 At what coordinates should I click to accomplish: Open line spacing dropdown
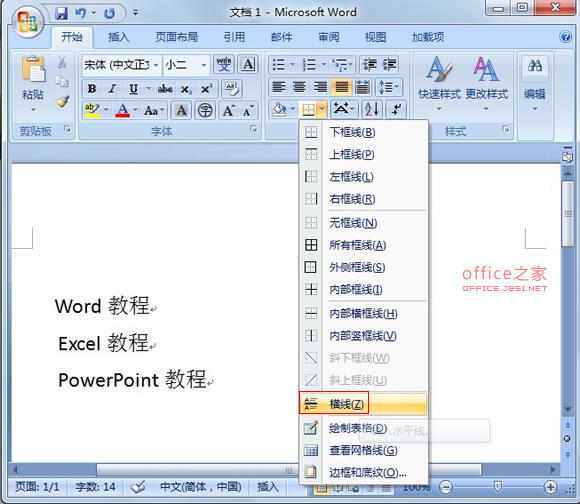[388, 87]
